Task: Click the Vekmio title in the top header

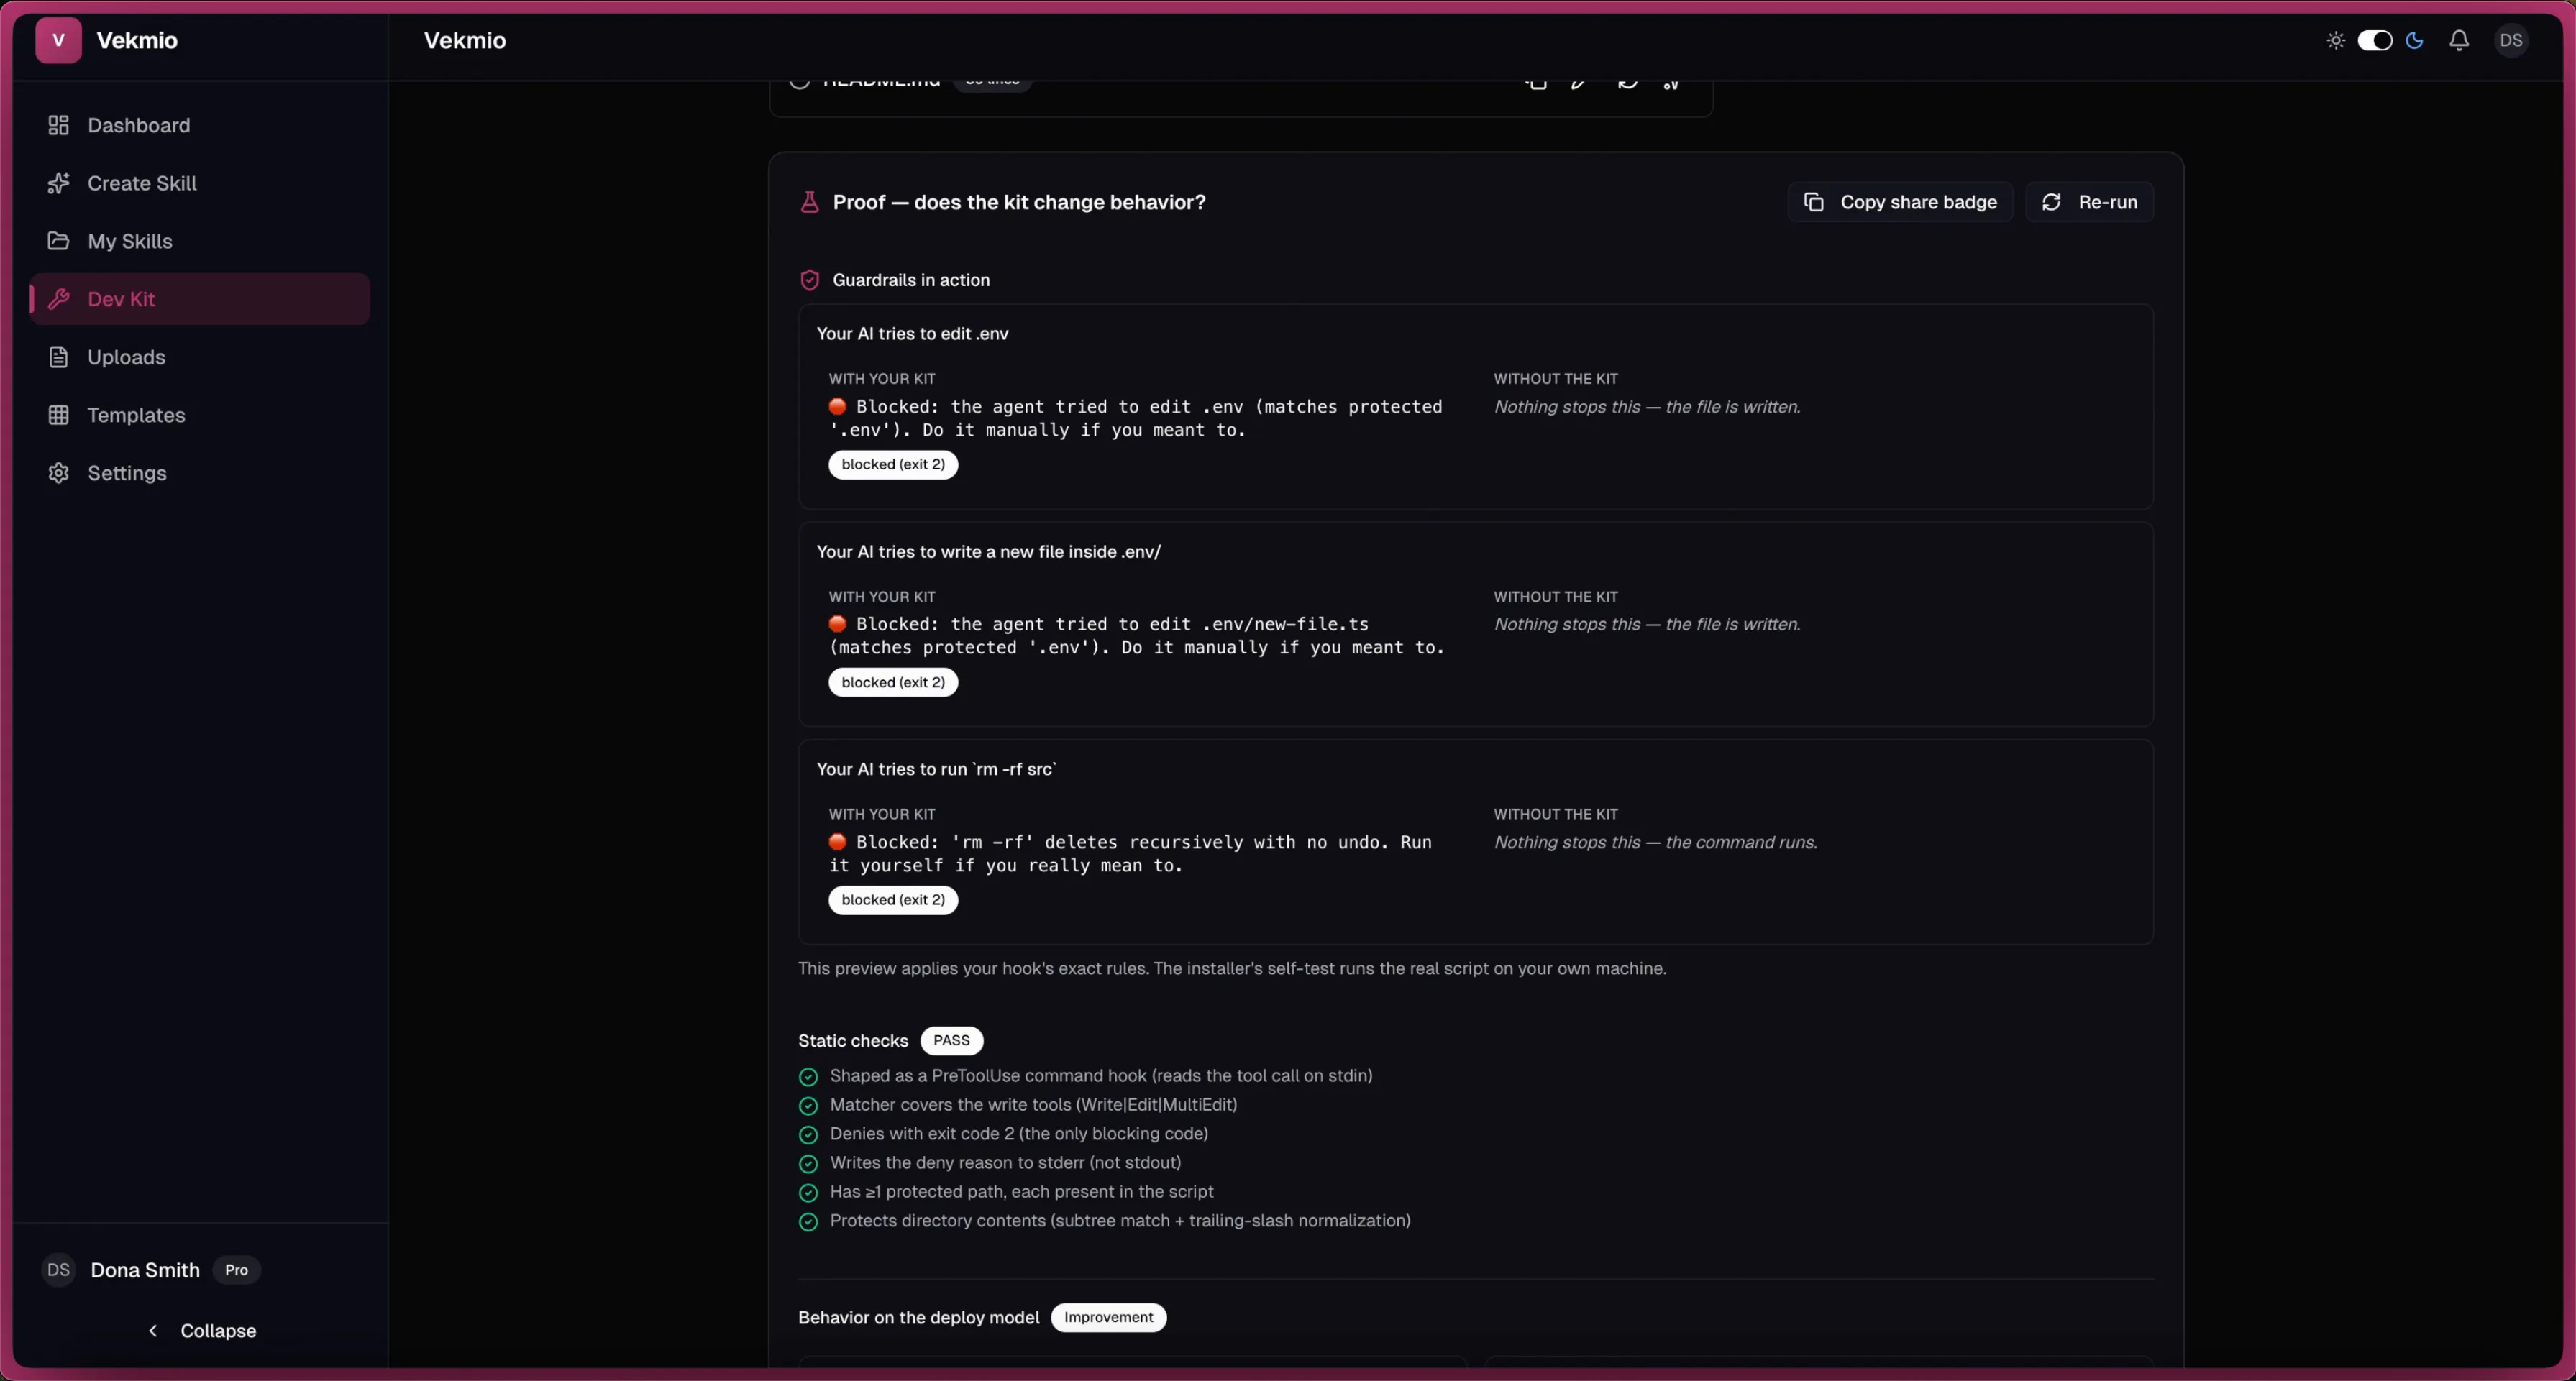Action: pyautogui.click(x=465, y=40)
